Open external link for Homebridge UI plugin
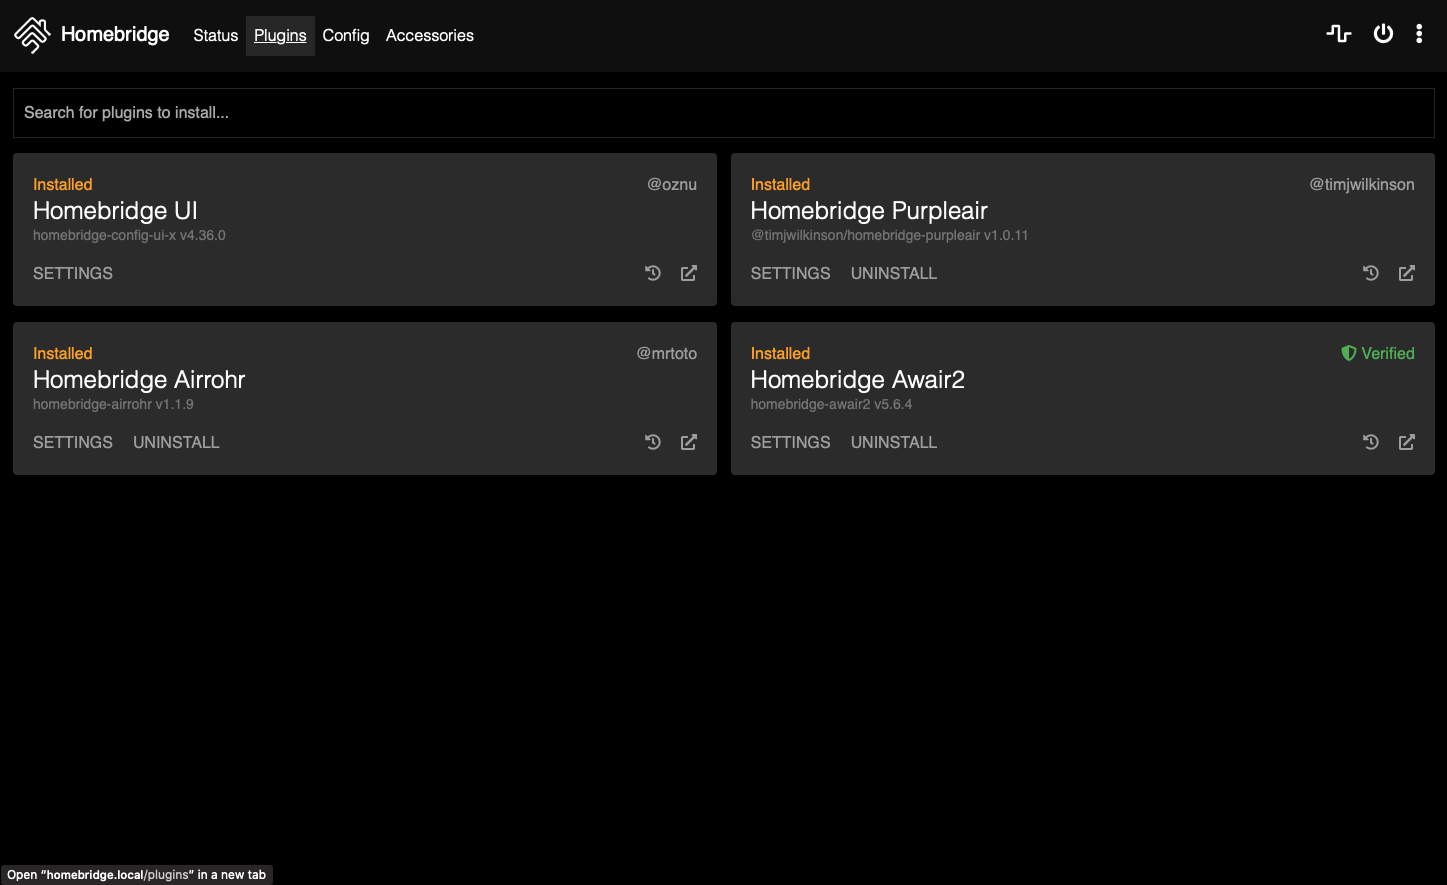The height and width of the screenshot is (885, 1447). 689,273
